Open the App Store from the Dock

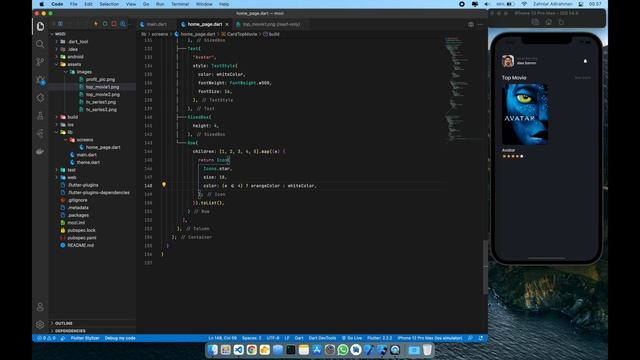317,350
